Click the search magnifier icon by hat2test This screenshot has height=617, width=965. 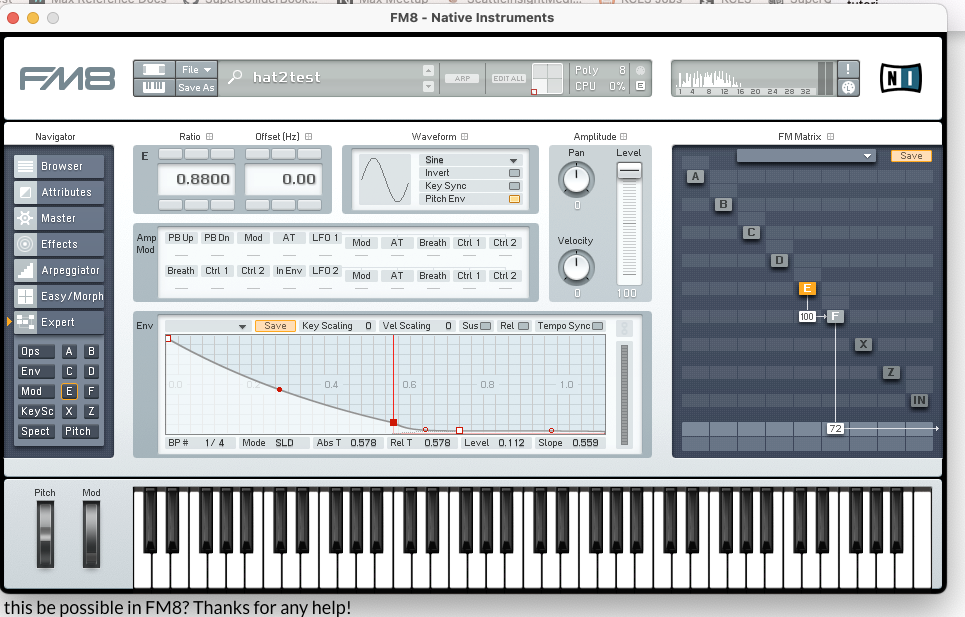[235, 77]
